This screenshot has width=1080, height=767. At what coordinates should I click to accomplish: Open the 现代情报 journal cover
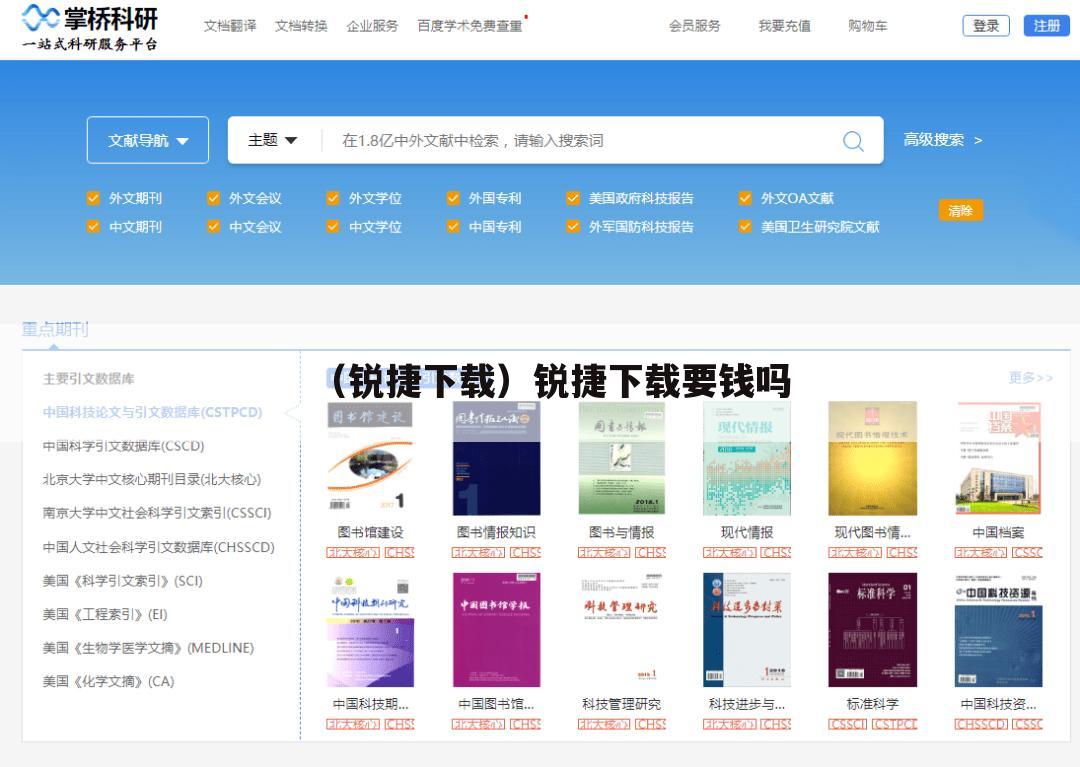747,459
